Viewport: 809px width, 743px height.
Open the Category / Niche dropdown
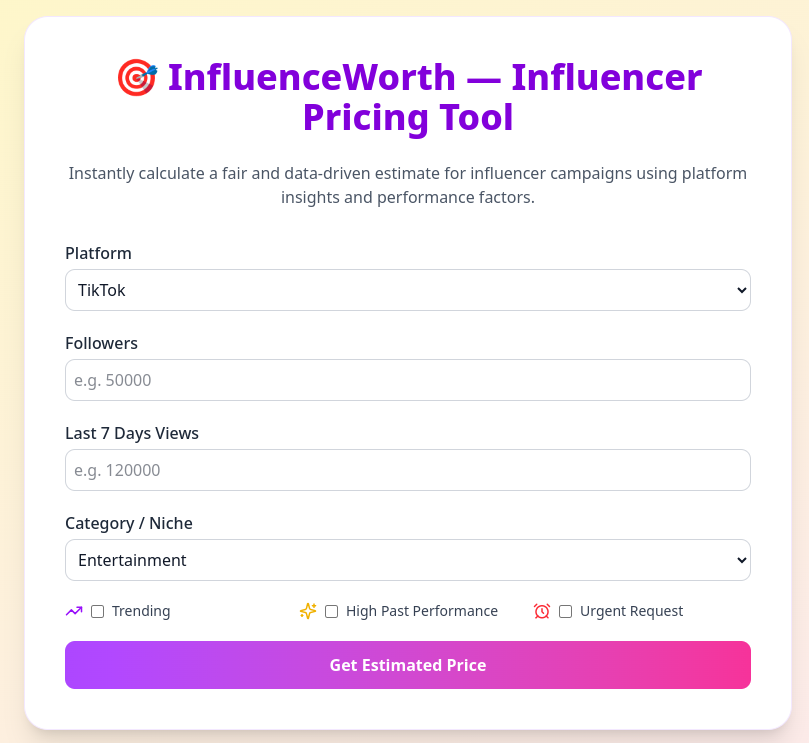407,560
